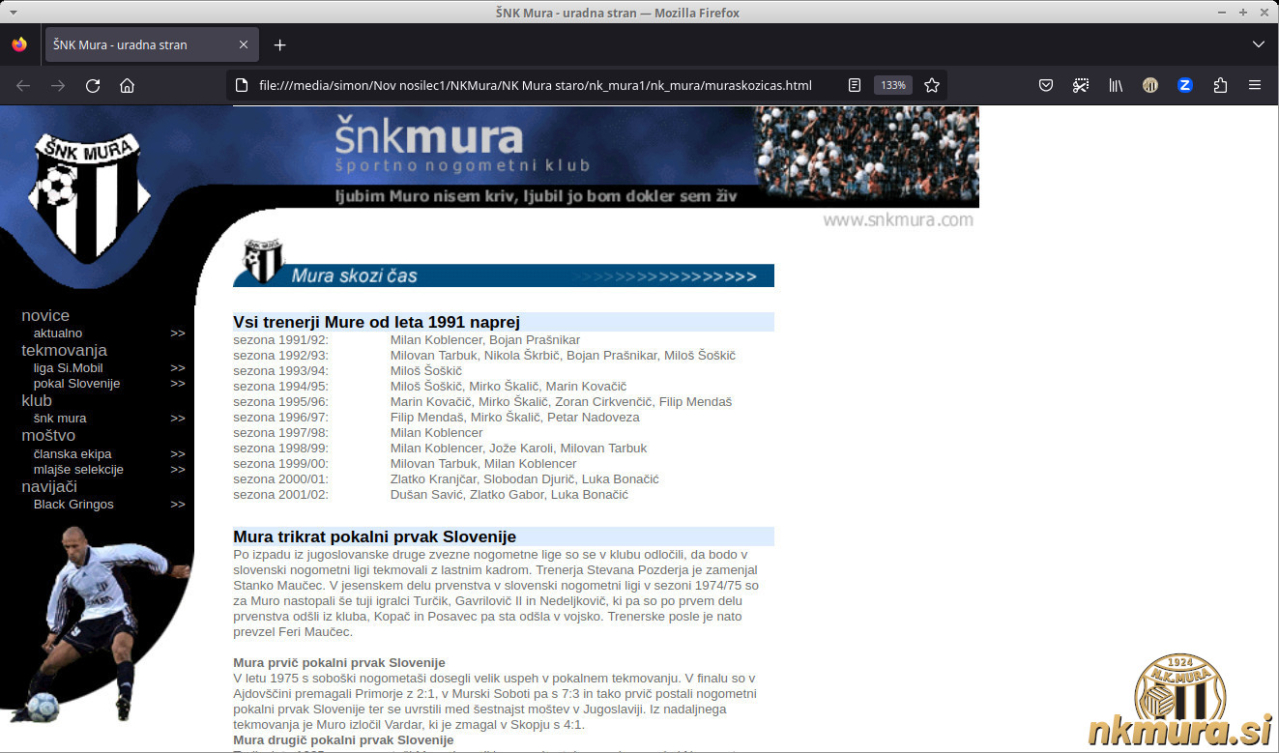Click the screenshot tool icon

click(1081, 86)
